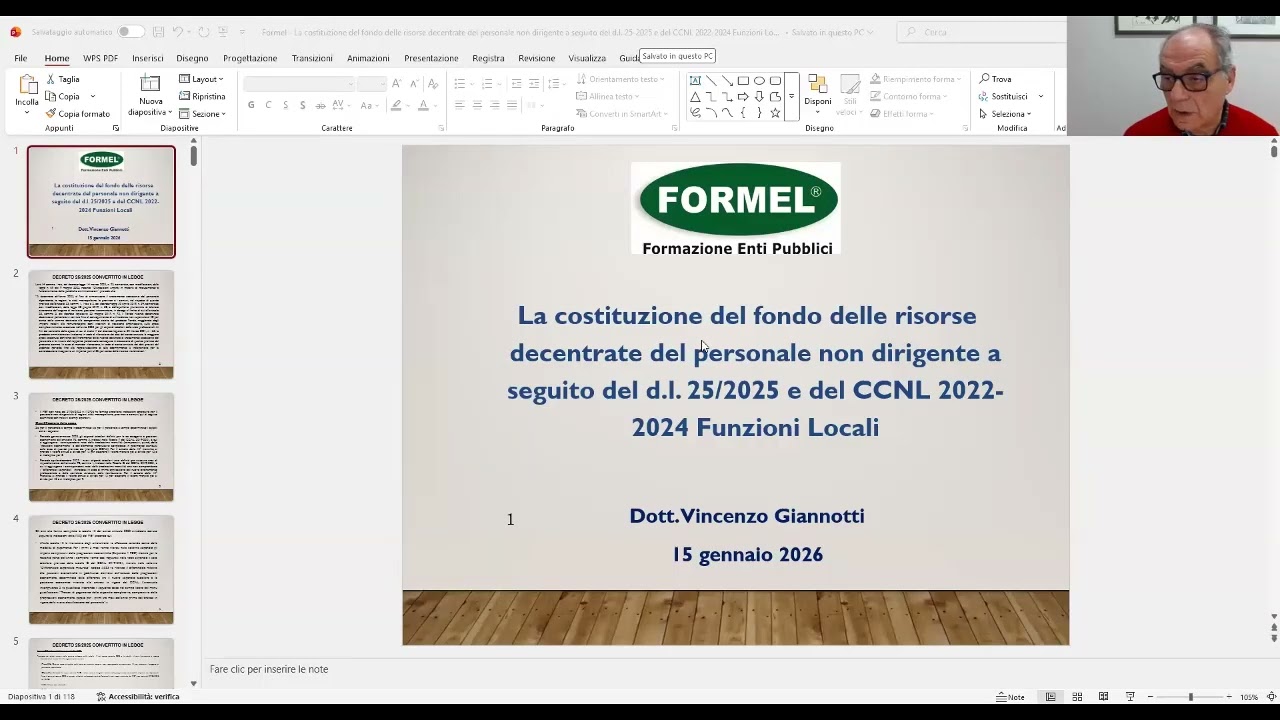Viewport: 1280px width, 720px height.
Task: Switch to reading view icon
Action: pos(1103,697)
